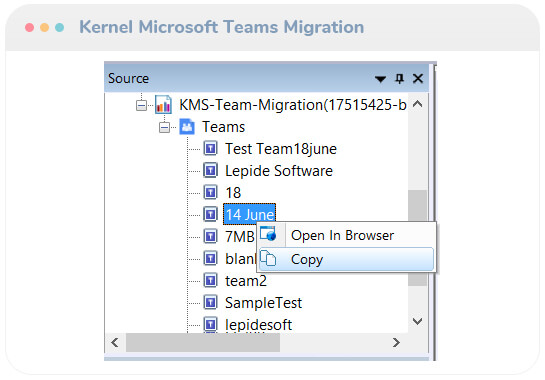Click the Open In Browser menu icon
Screen dimensions: 545x380
[268, 234]
